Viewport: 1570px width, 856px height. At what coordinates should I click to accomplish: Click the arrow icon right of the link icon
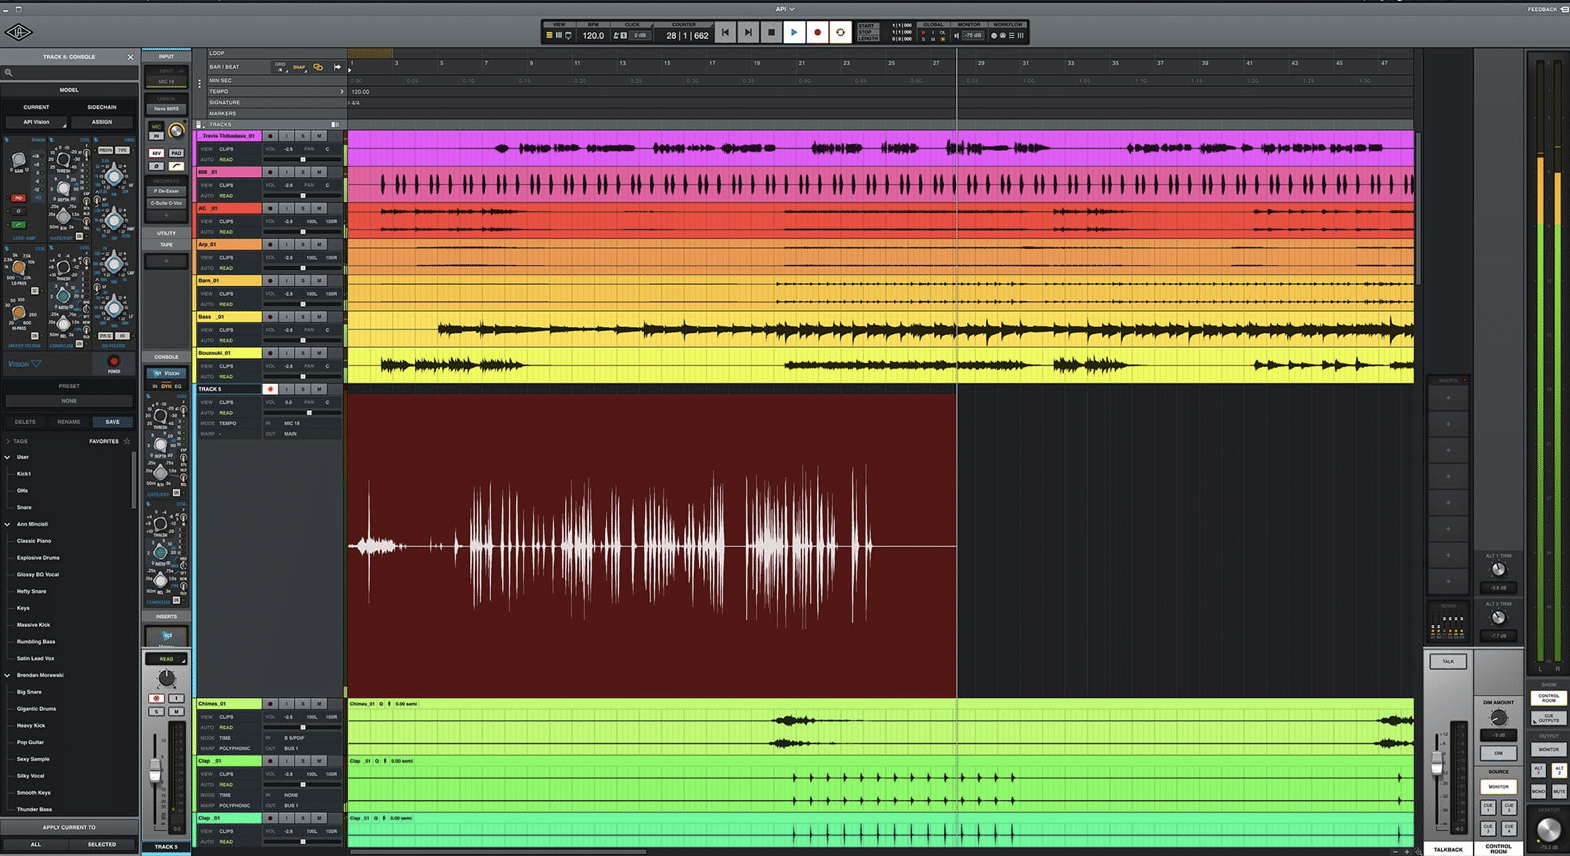click(337, 67)
